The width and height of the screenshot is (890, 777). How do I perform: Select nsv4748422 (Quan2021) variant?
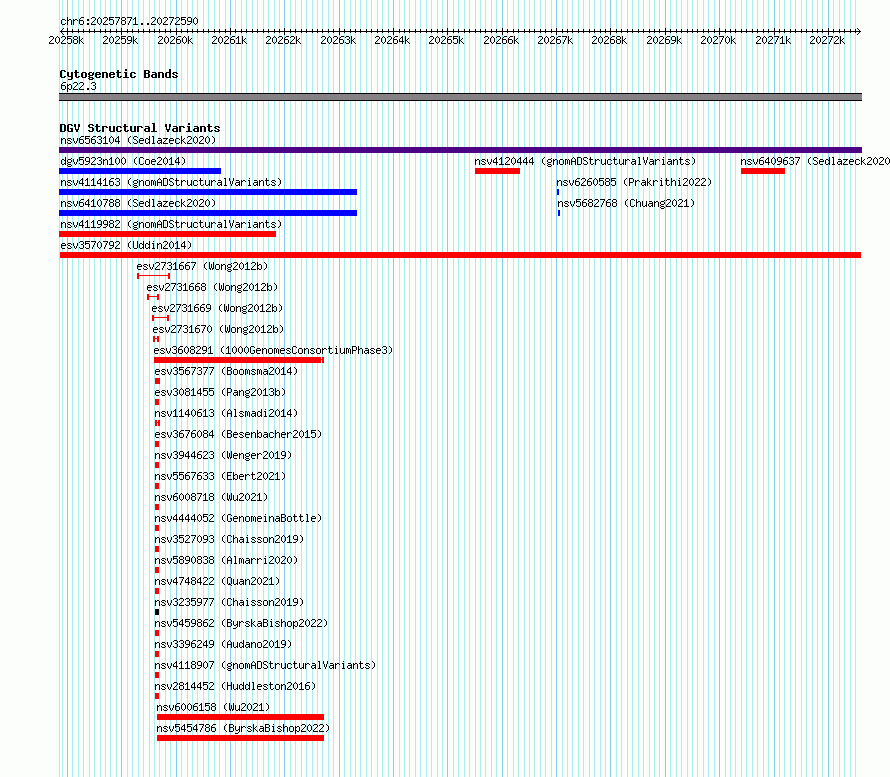[x=217, y=581]
